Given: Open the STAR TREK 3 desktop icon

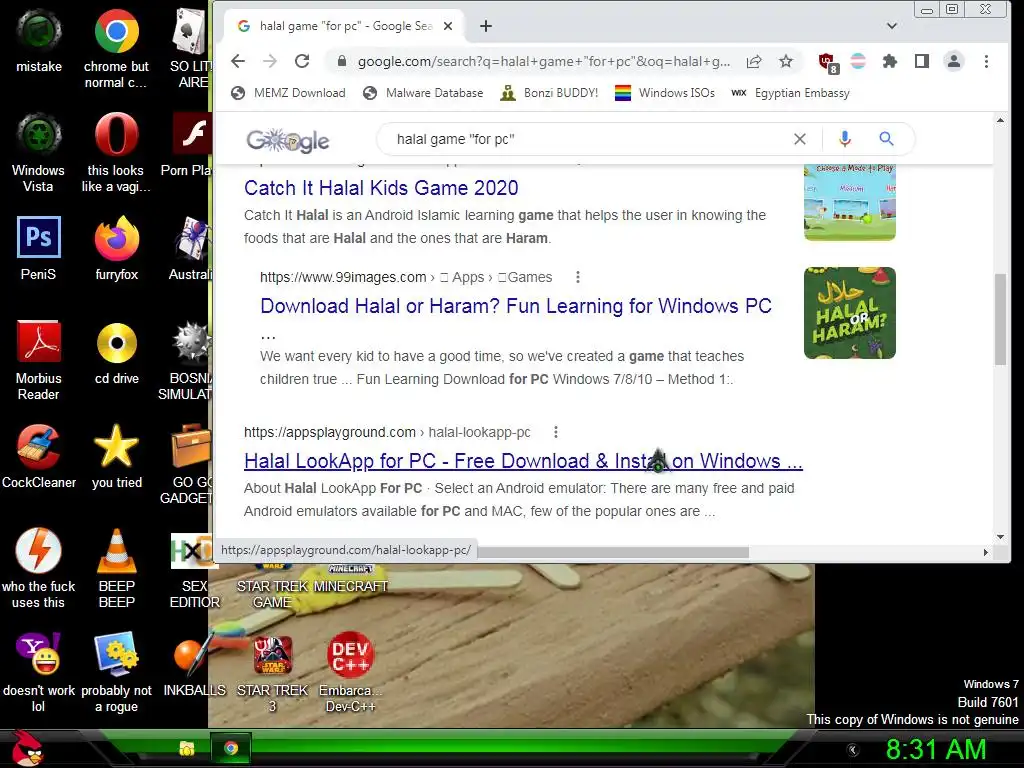Looking at the screenshot, I should coord(272,673).
